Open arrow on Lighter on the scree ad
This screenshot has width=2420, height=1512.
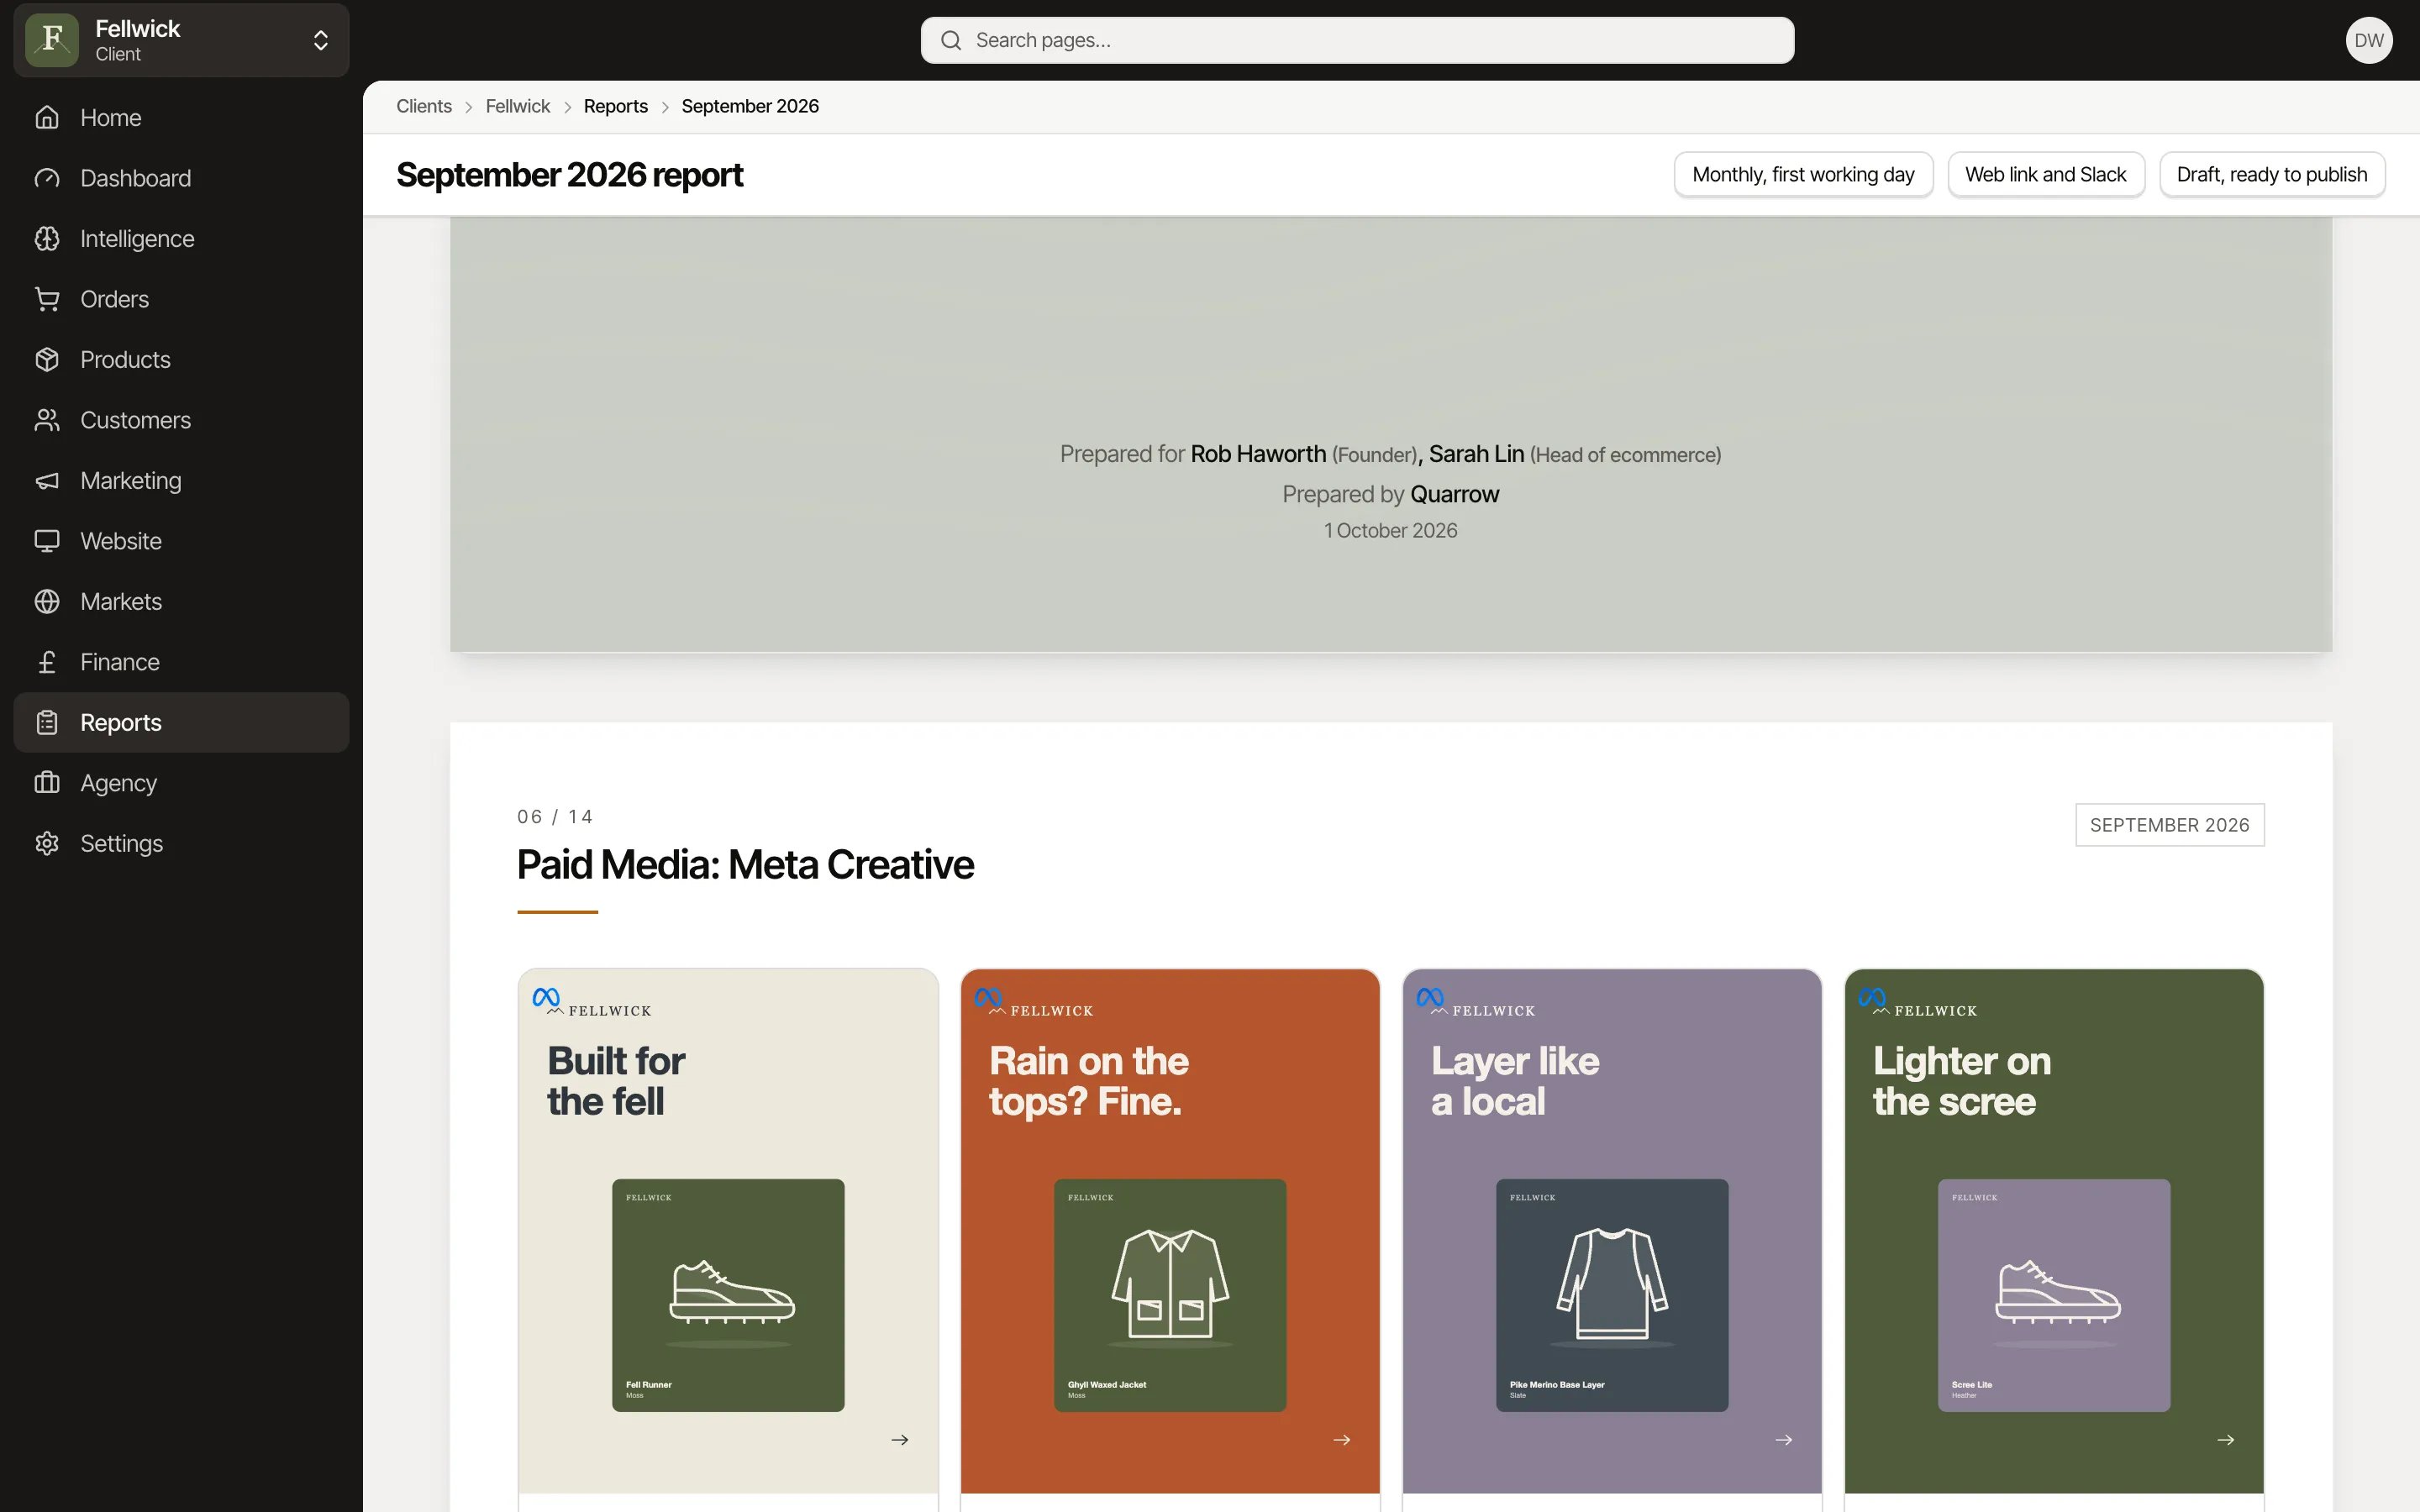pyautogui.click(x=2226, y=1440)
